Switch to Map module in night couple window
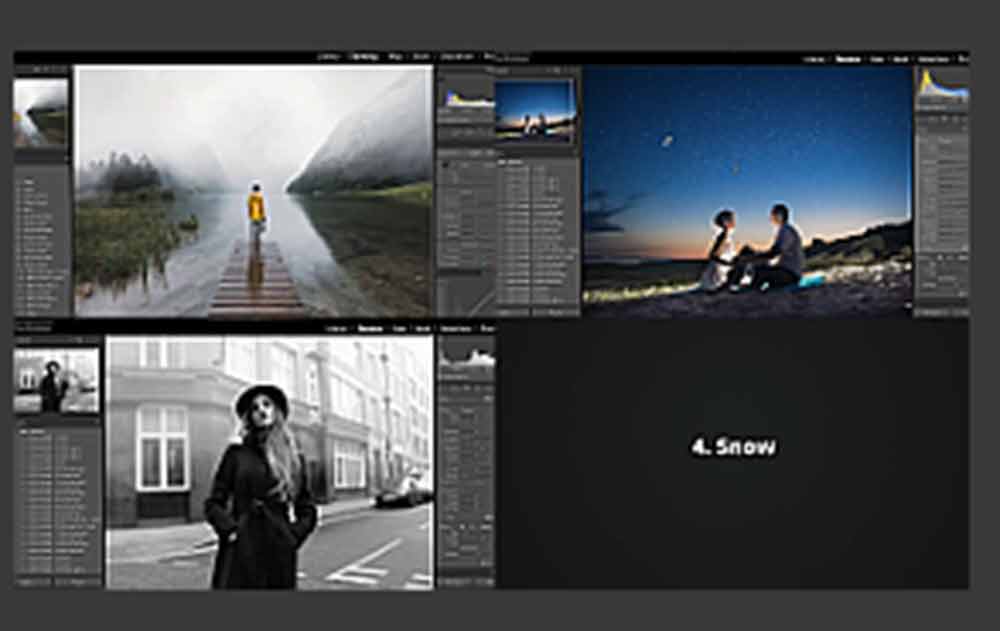 pyautogui.click(x=877, y=59)
